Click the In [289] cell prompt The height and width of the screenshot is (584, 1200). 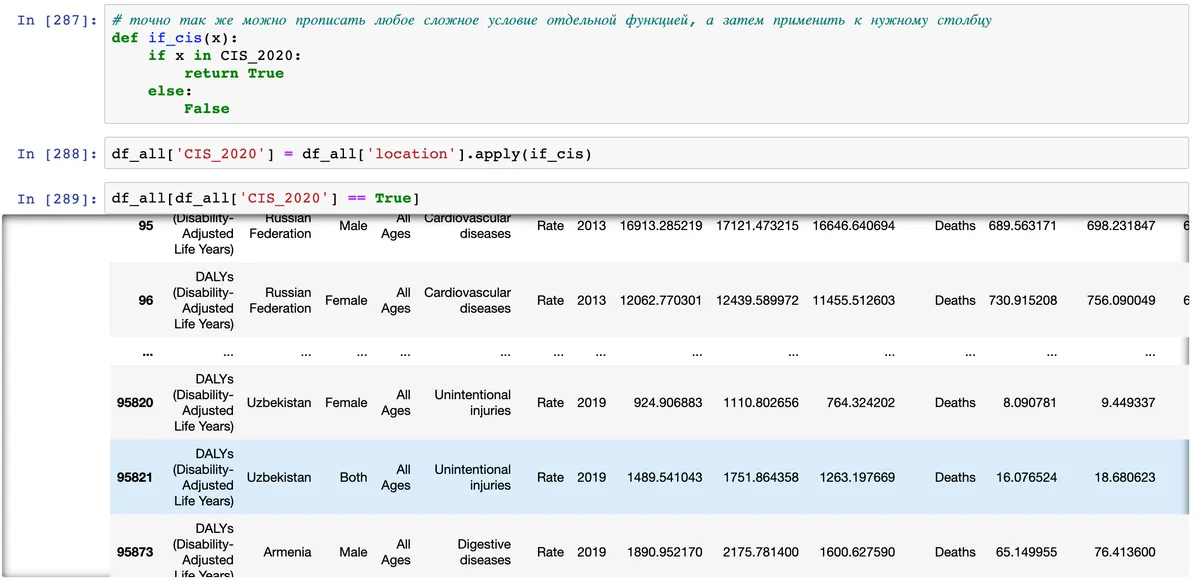pyautogui.click(x=58, y=199)
